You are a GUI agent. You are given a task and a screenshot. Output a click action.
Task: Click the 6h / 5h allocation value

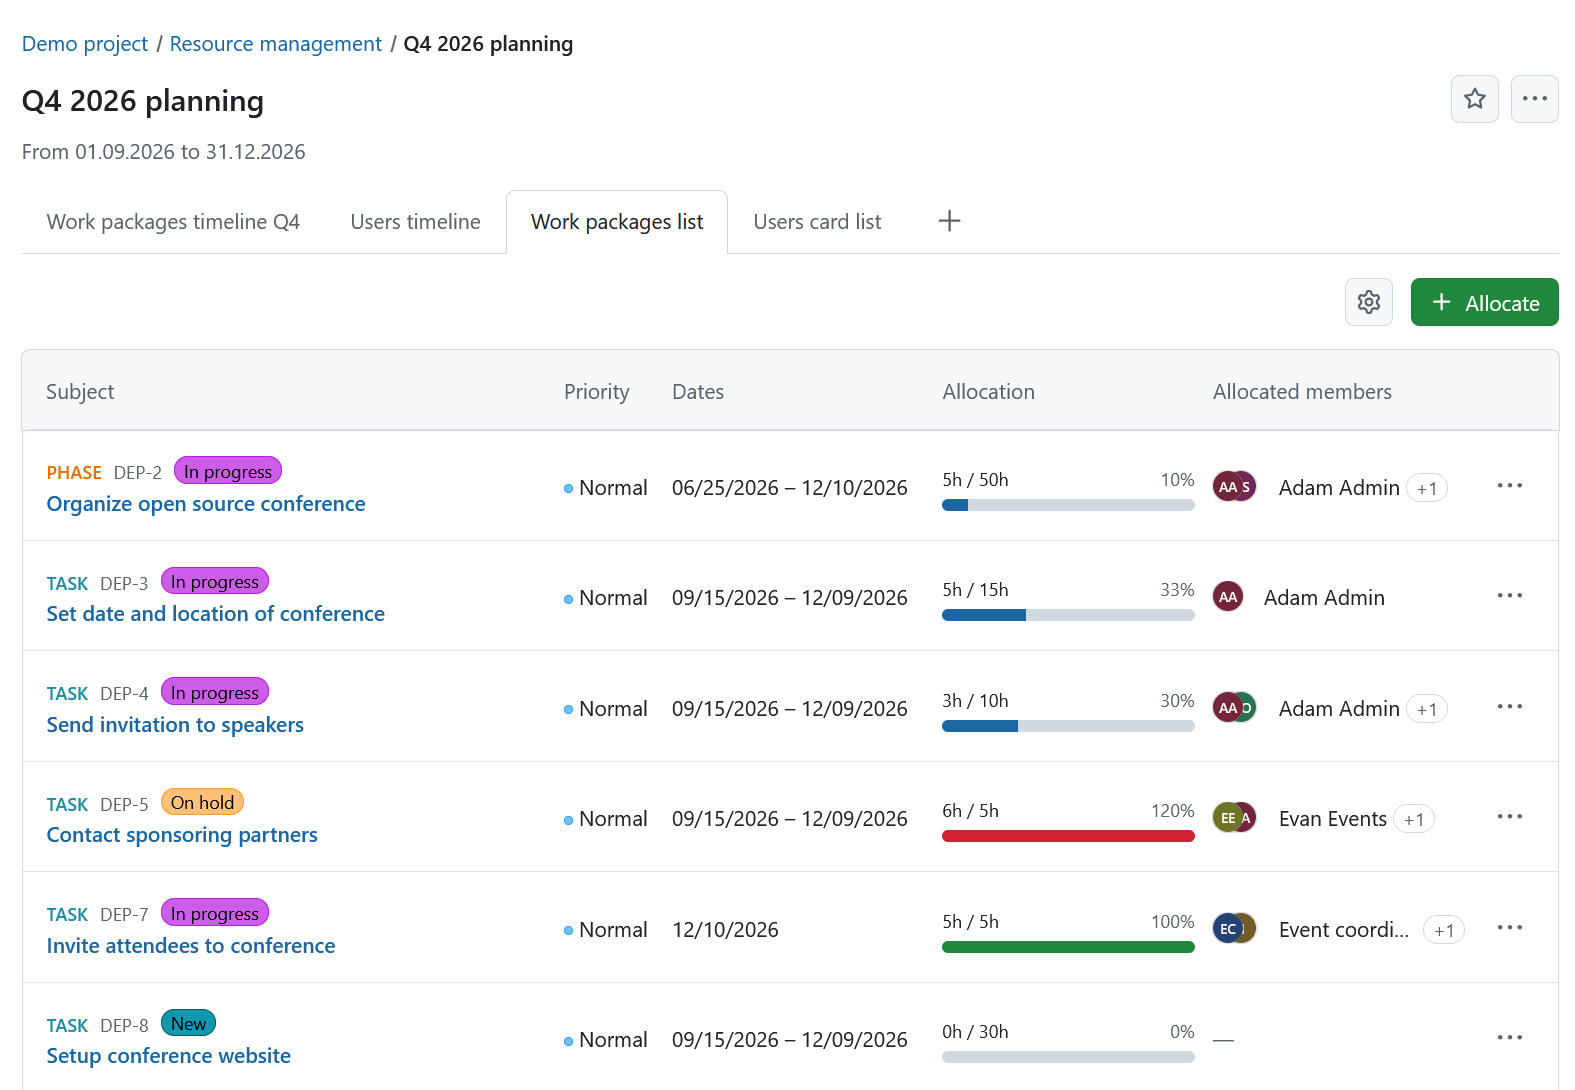click(x=970, y=811)
